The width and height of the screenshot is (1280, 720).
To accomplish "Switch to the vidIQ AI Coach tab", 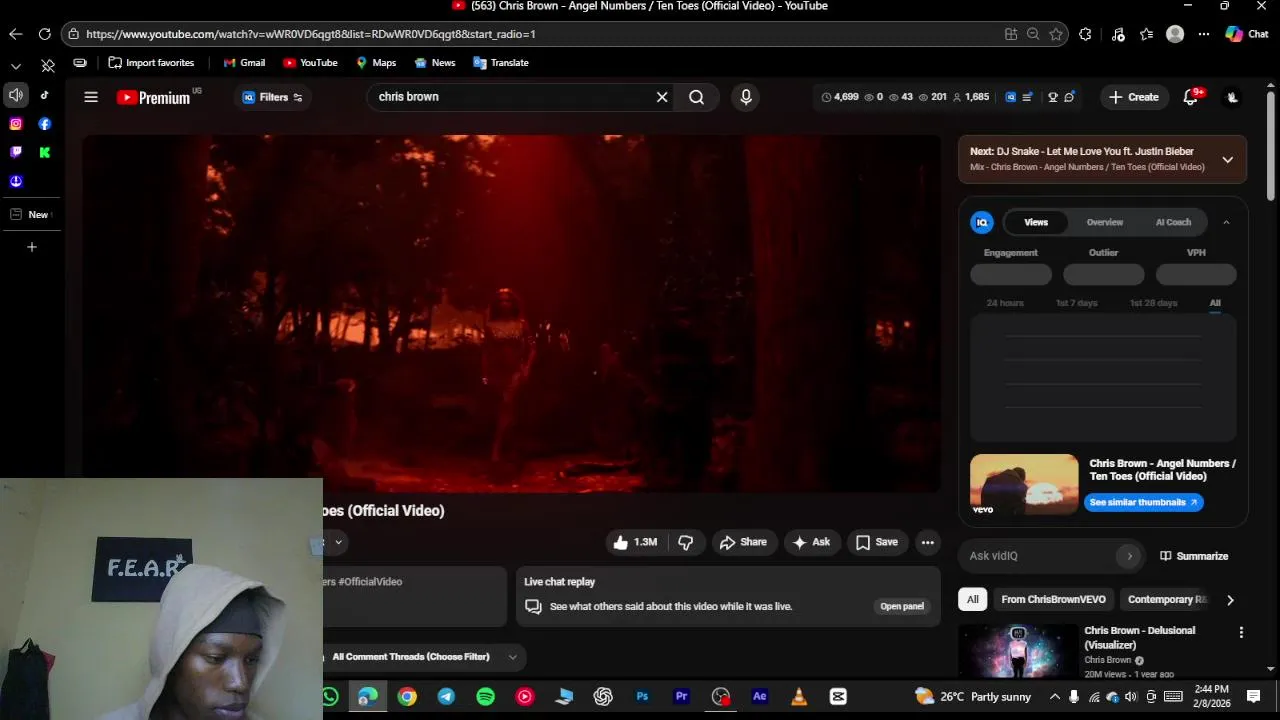I will [1173, 222].
